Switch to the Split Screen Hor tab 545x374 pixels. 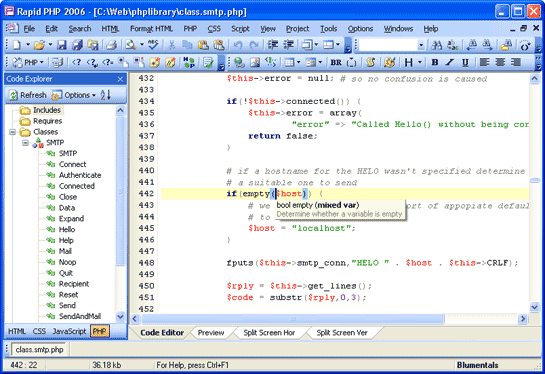point(269,333)
